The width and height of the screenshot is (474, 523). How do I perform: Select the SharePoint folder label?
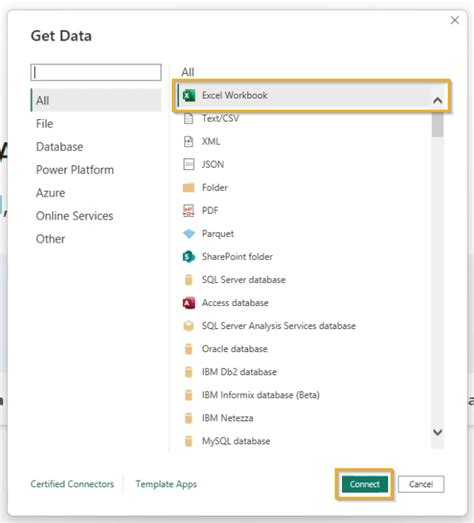click(237, 257)
